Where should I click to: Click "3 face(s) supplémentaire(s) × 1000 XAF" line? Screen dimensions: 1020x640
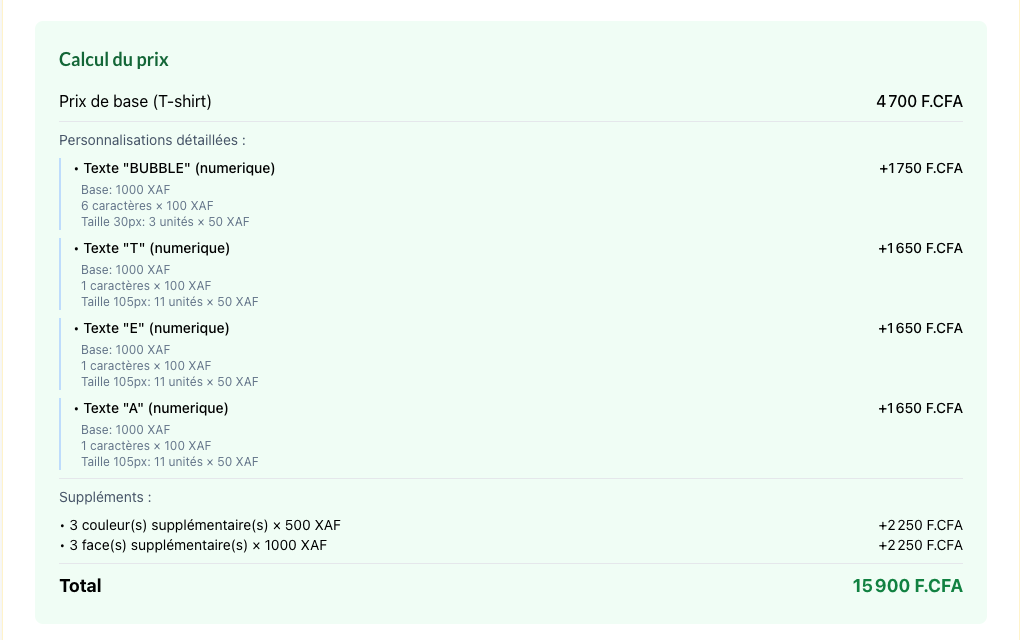pyautogui.click(x=197, y=545)
